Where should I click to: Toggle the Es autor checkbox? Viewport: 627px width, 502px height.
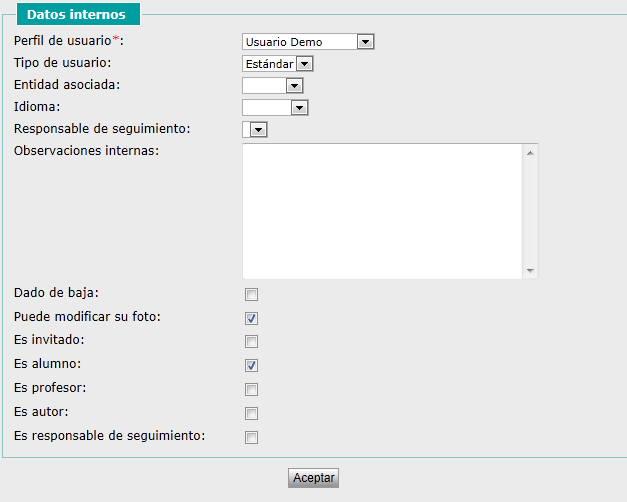[x=251, y=413]
